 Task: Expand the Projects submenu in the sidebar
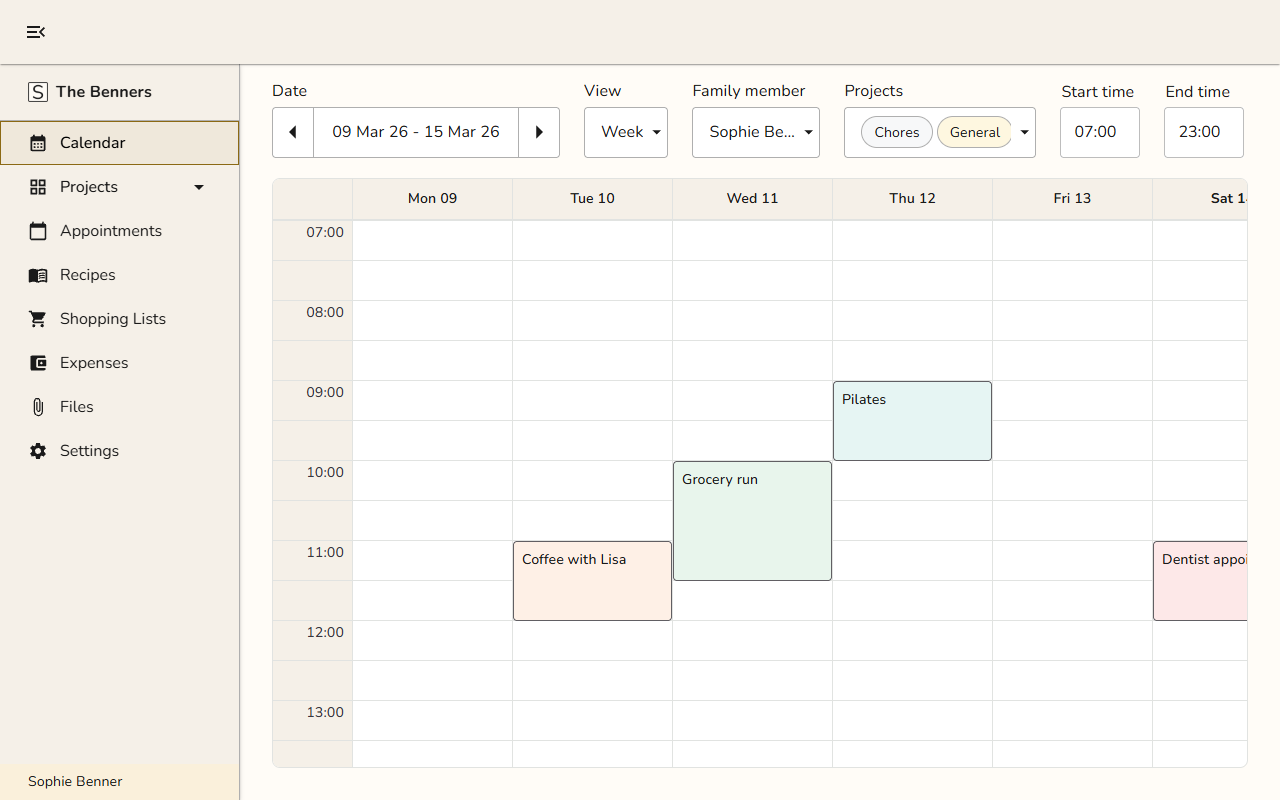(199, 187)
